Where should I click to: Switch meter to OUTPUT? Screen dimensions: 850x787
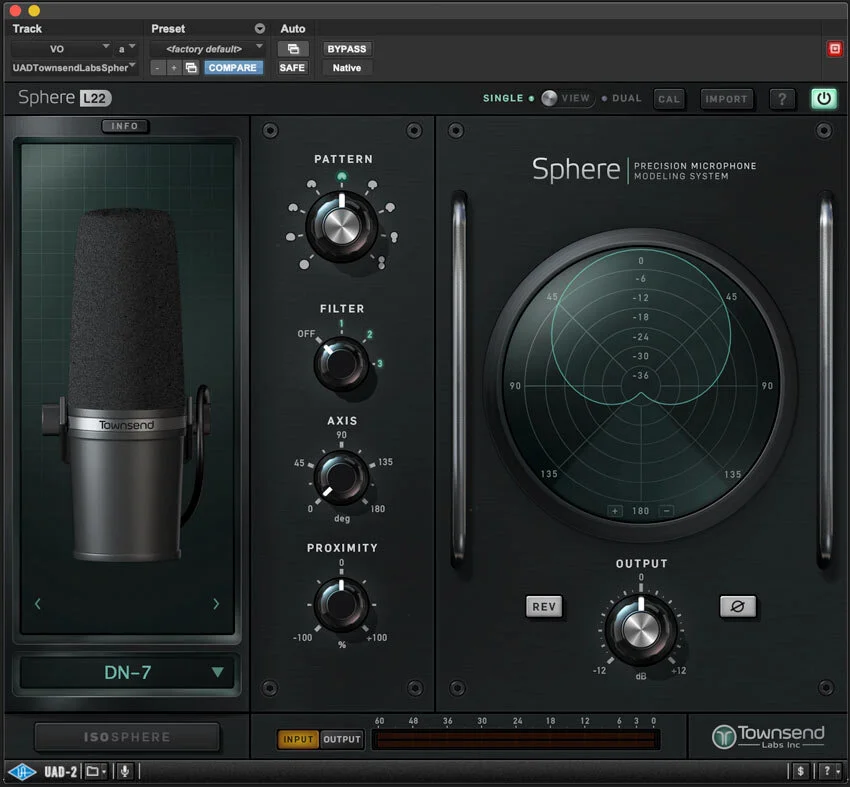342,739
